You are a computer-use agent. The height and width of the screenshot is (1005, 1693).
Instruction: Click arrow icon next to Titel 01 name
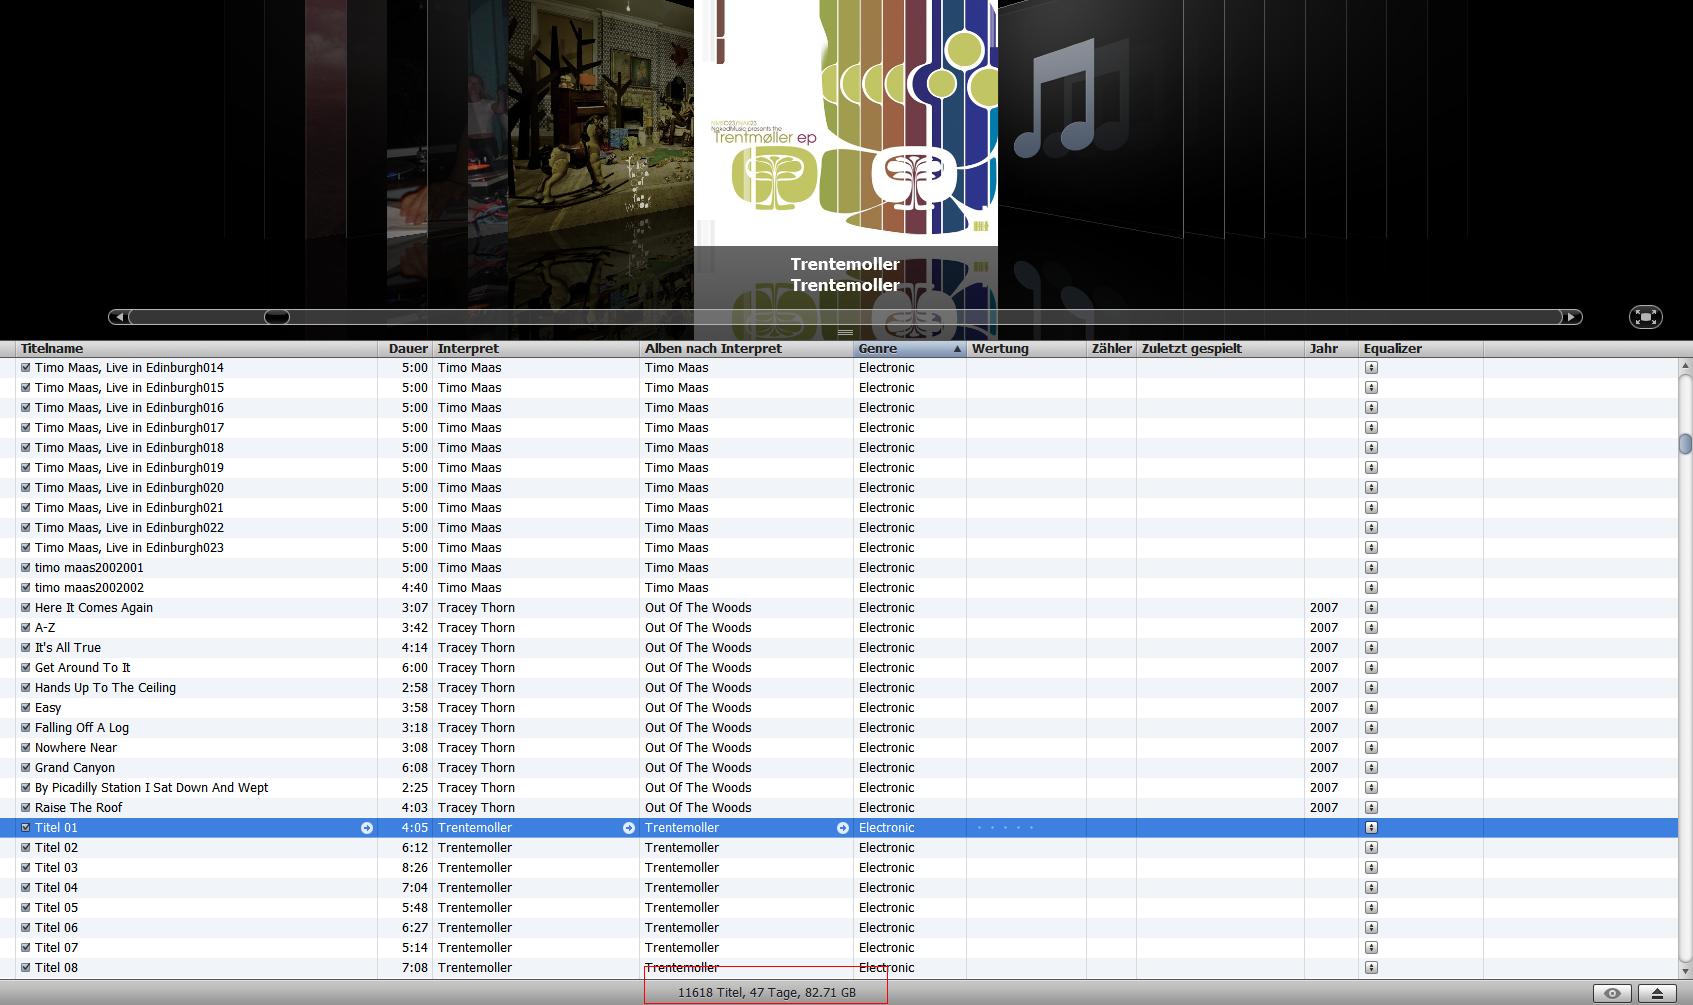pyautogui.click(x=367, y=828)
